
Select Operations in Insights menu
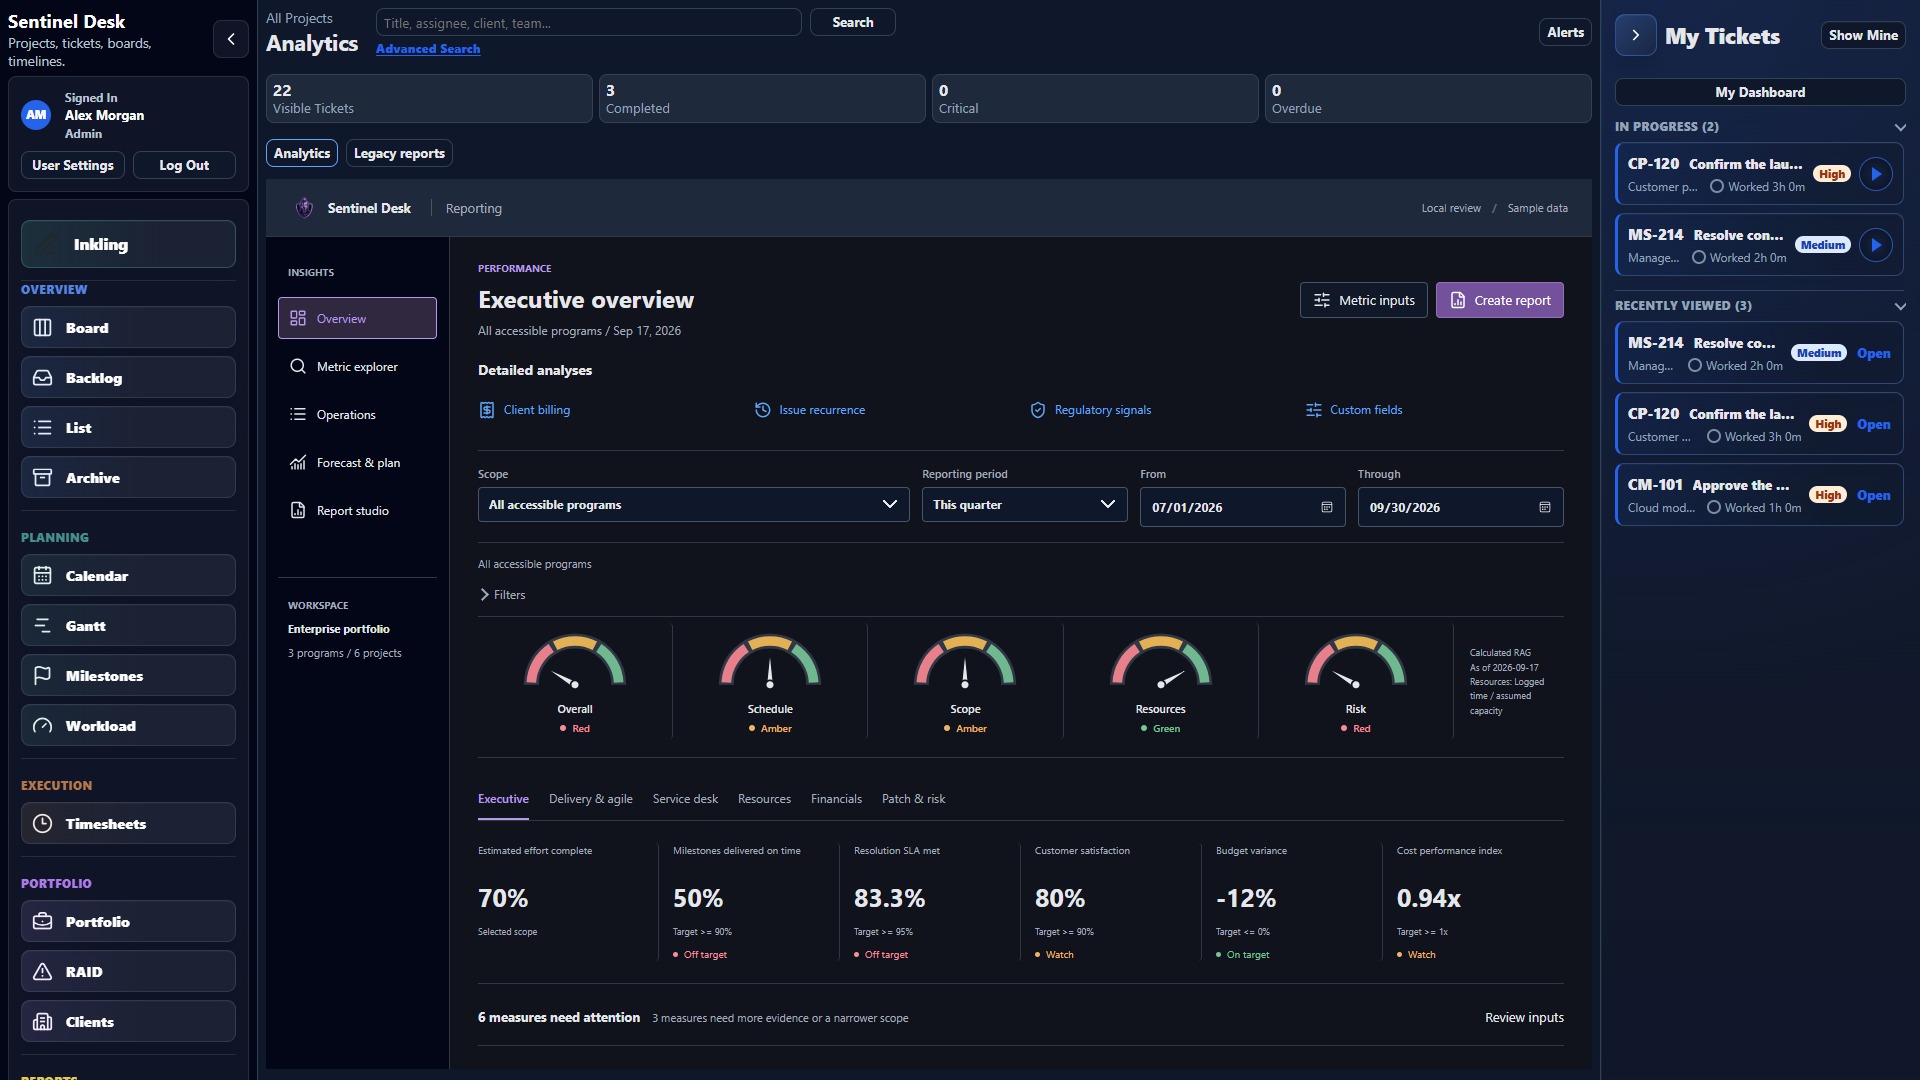[x=357, y=415]
